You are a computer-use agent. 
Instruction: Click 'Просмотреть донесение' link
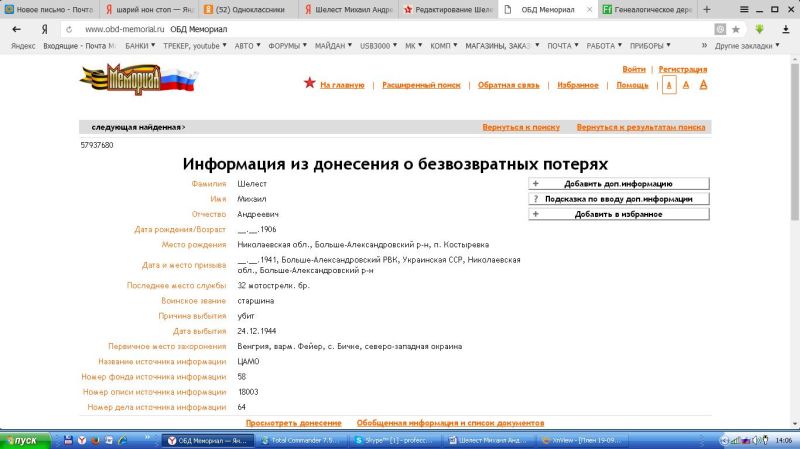[x=293, y=423]
